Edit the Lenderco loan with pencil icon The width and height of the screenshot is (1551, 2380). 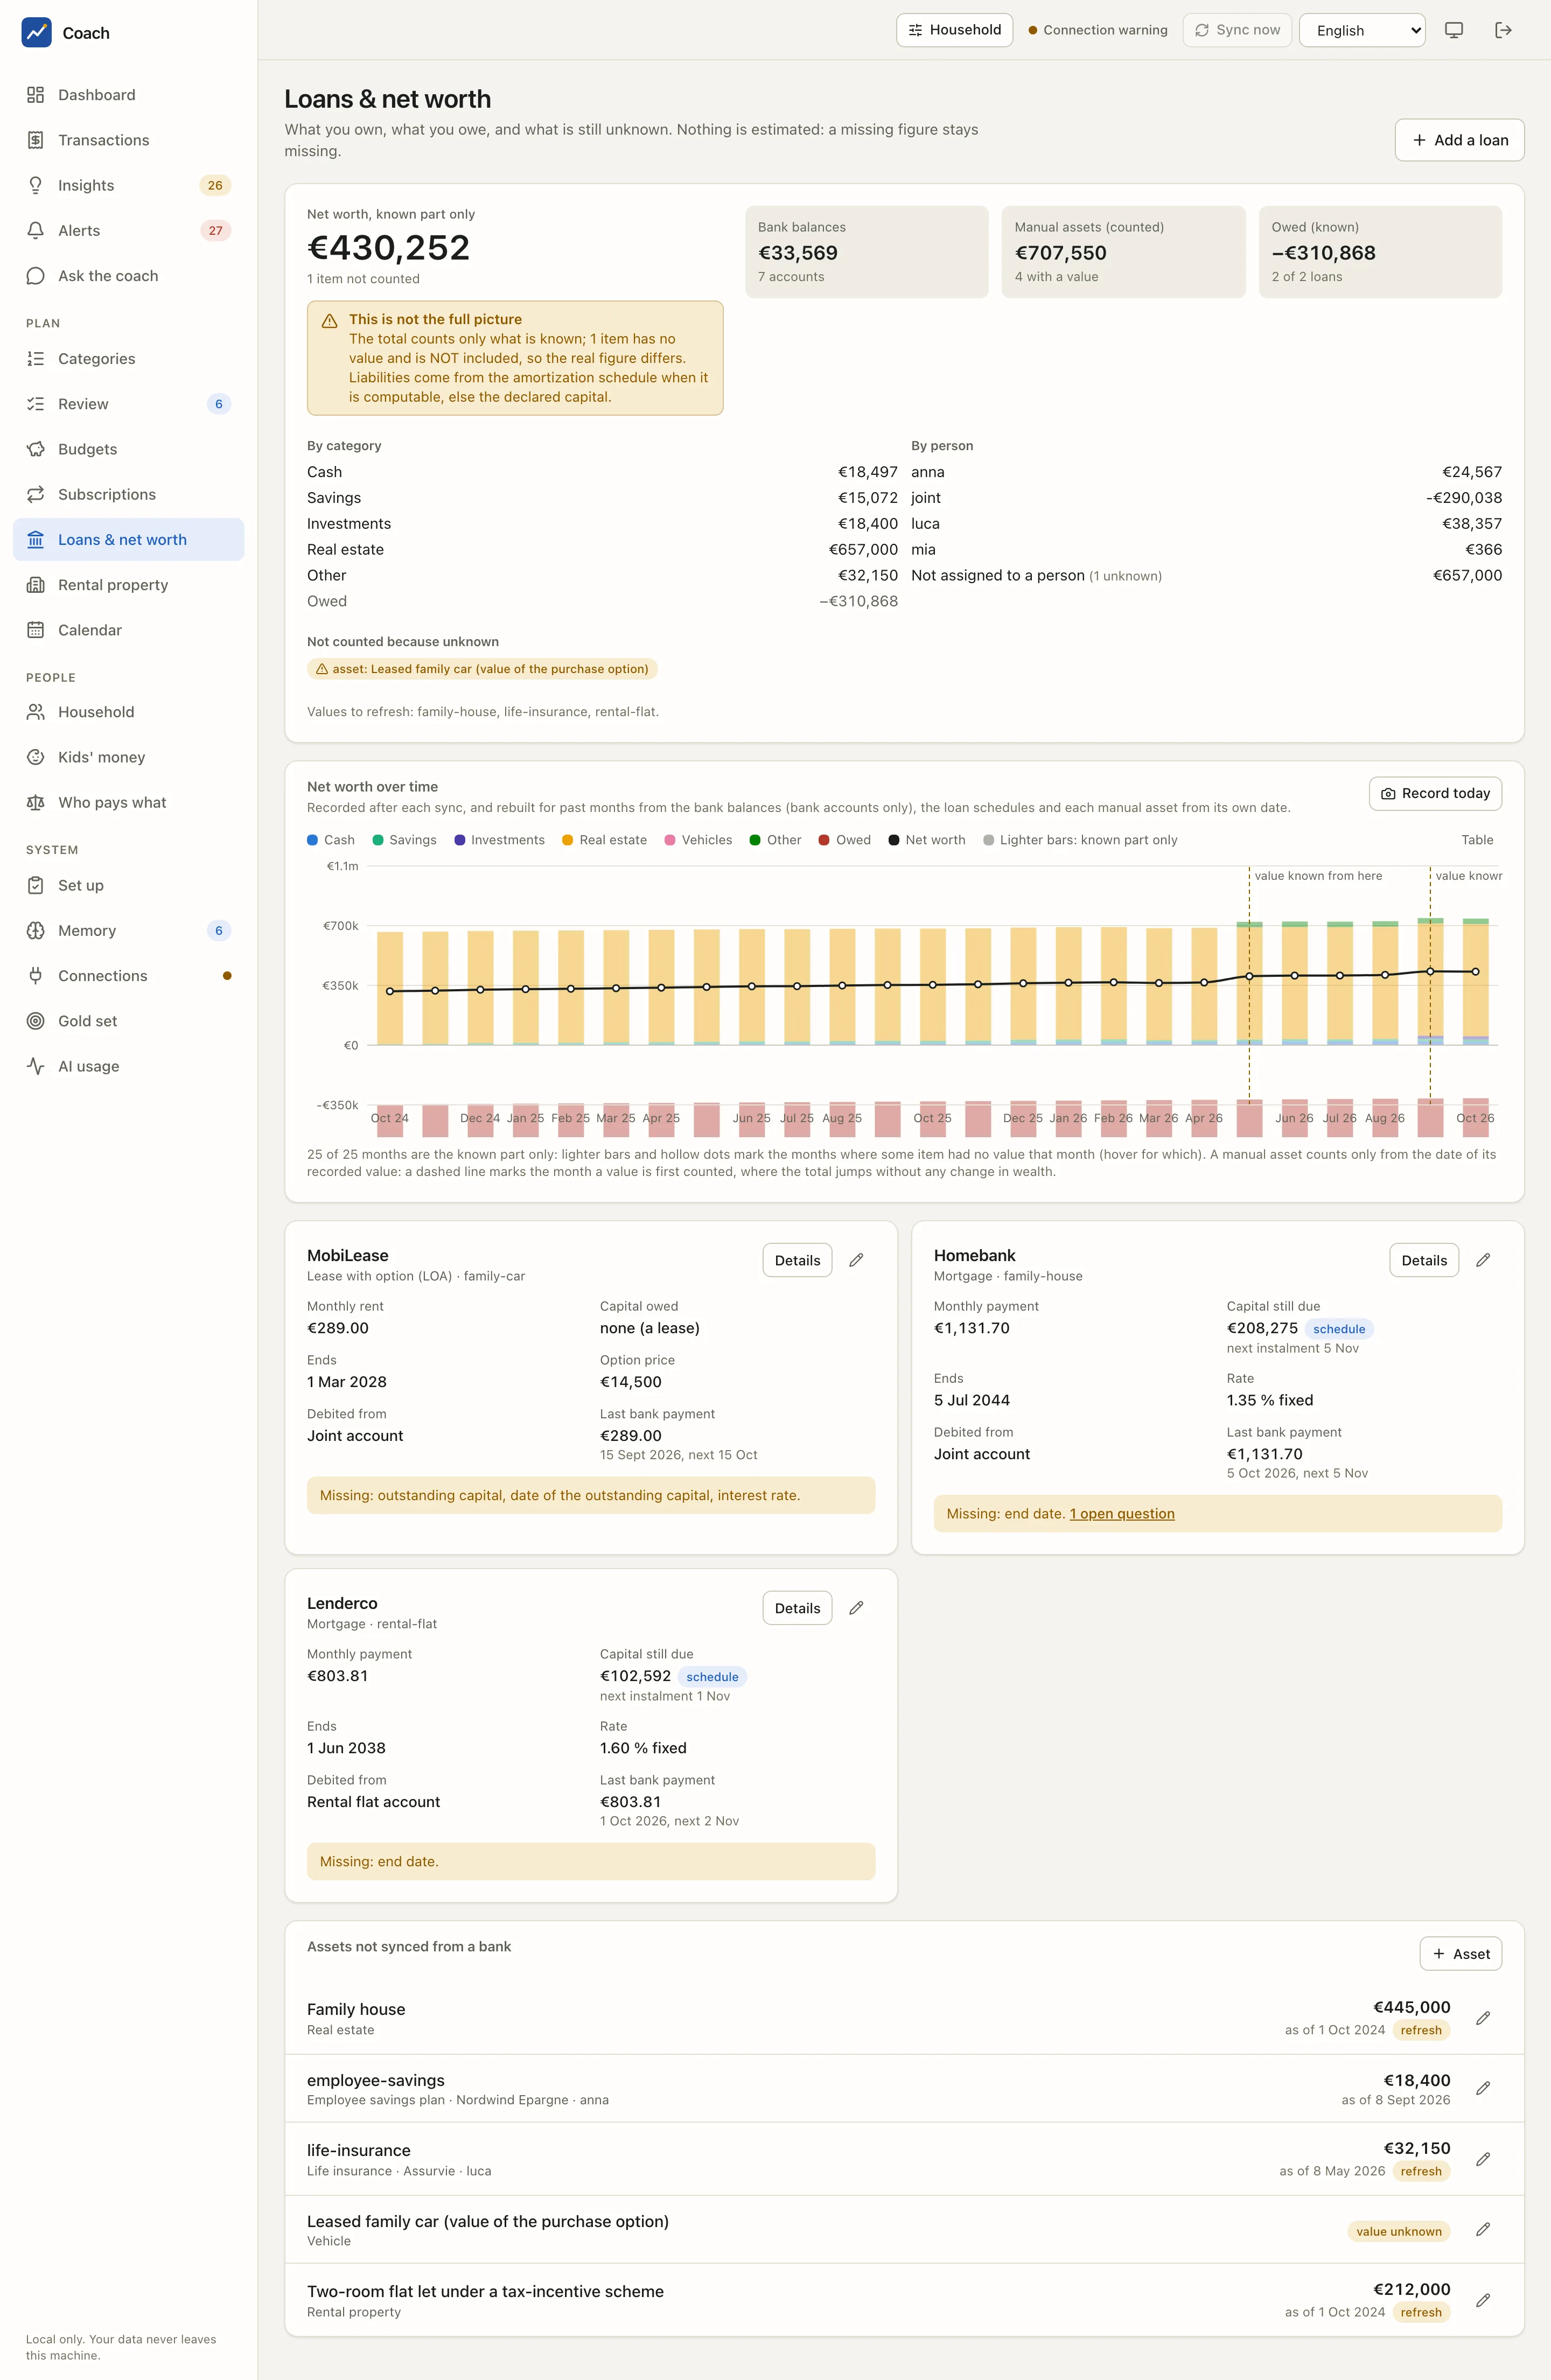tap(856, 1608)
